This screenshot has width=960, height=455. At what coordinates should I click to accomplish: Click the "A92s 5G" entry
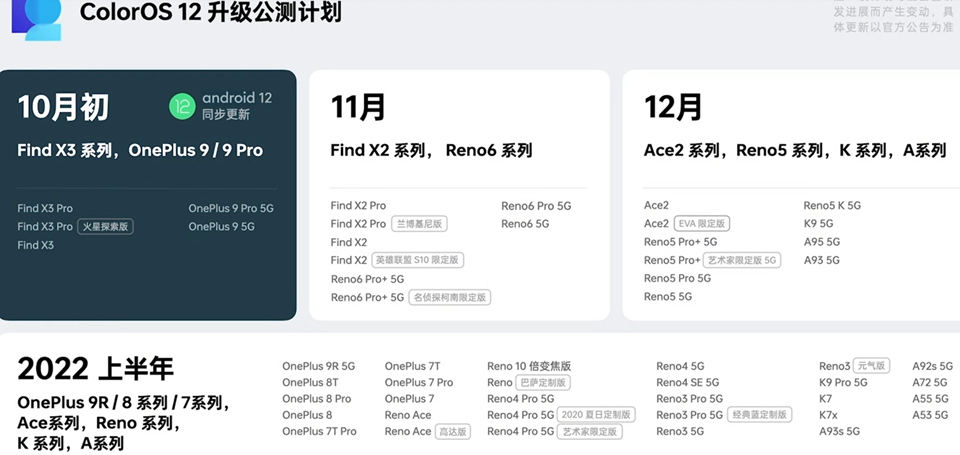pyautogui.click(x=932, y=366)
